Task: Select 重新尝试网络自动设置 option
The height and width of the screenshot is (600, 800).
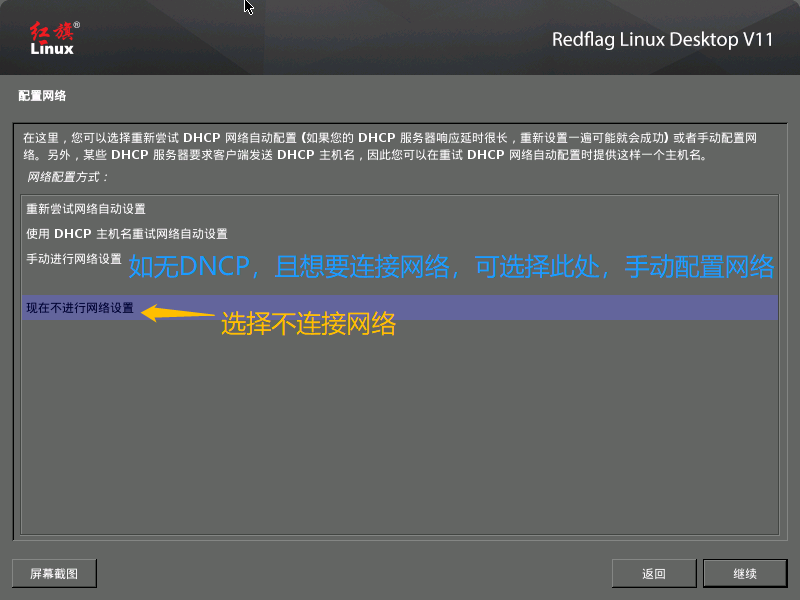Action: point(85,209)
